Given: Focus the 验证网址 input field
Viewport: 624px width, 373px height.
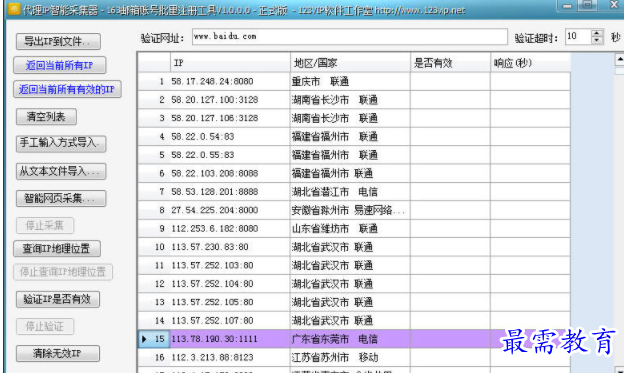Looking at the screenshot, I should [349, 37].
